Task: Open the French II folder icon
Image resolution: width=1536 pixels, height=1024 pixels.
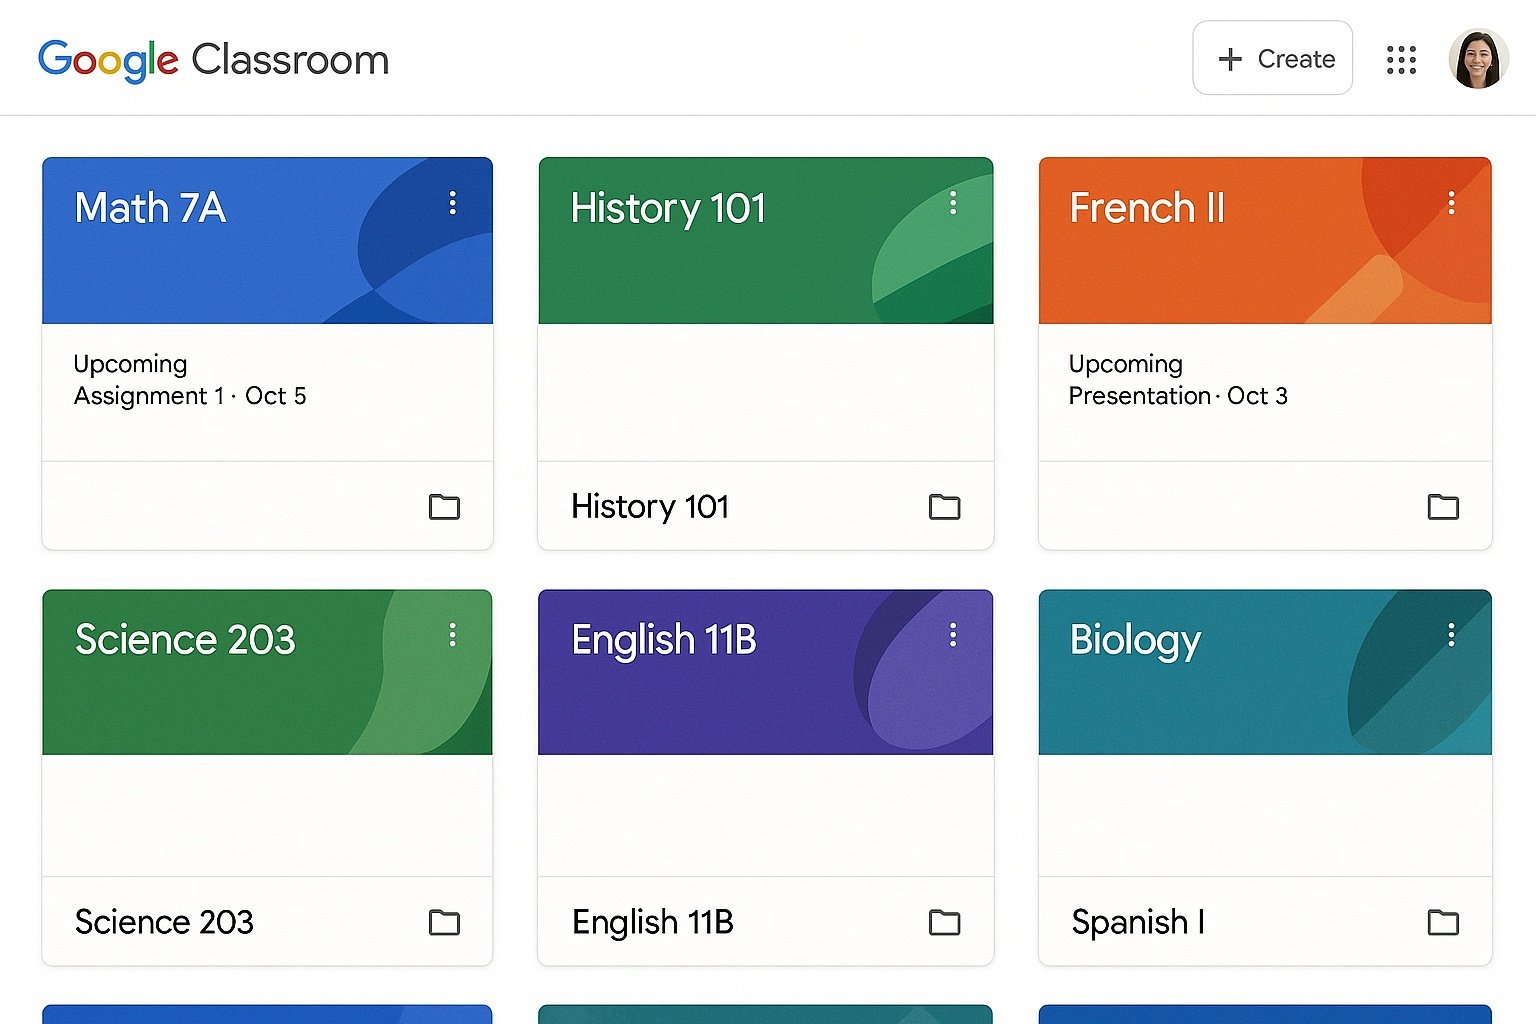Action: pyautogui.click(x=1443, y=507)
